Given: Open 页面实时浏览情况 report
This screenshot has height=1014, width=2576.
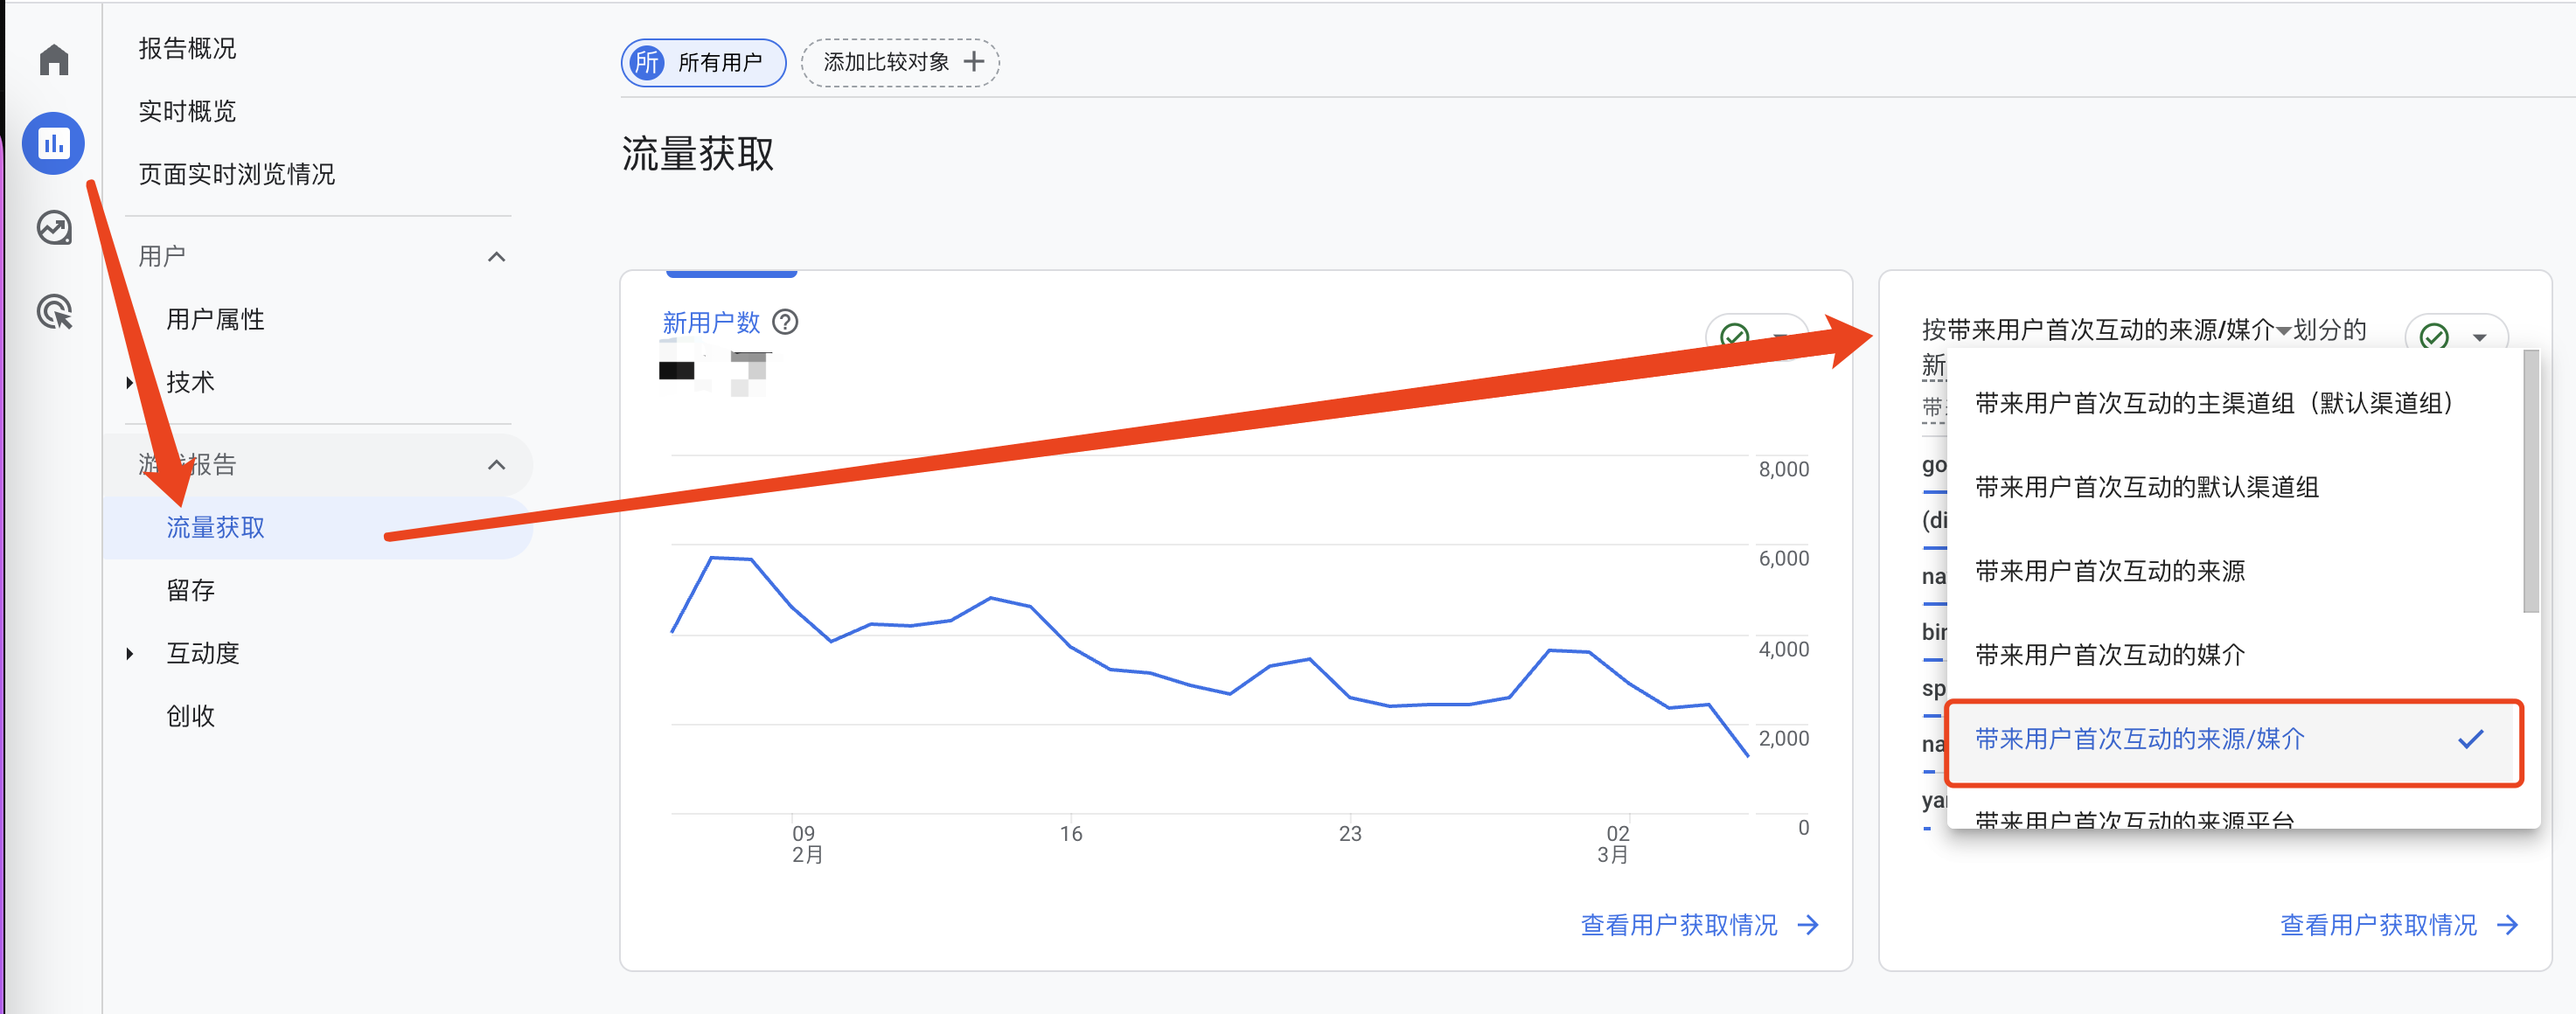Looking at the screenshot, I should click(237, 174).
